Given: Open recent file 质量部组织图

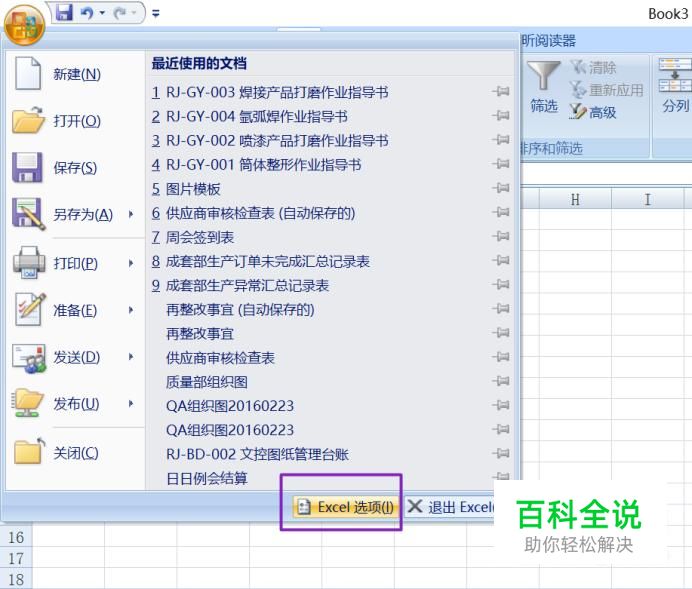Looking at the screenshot, I should [207, 382].
